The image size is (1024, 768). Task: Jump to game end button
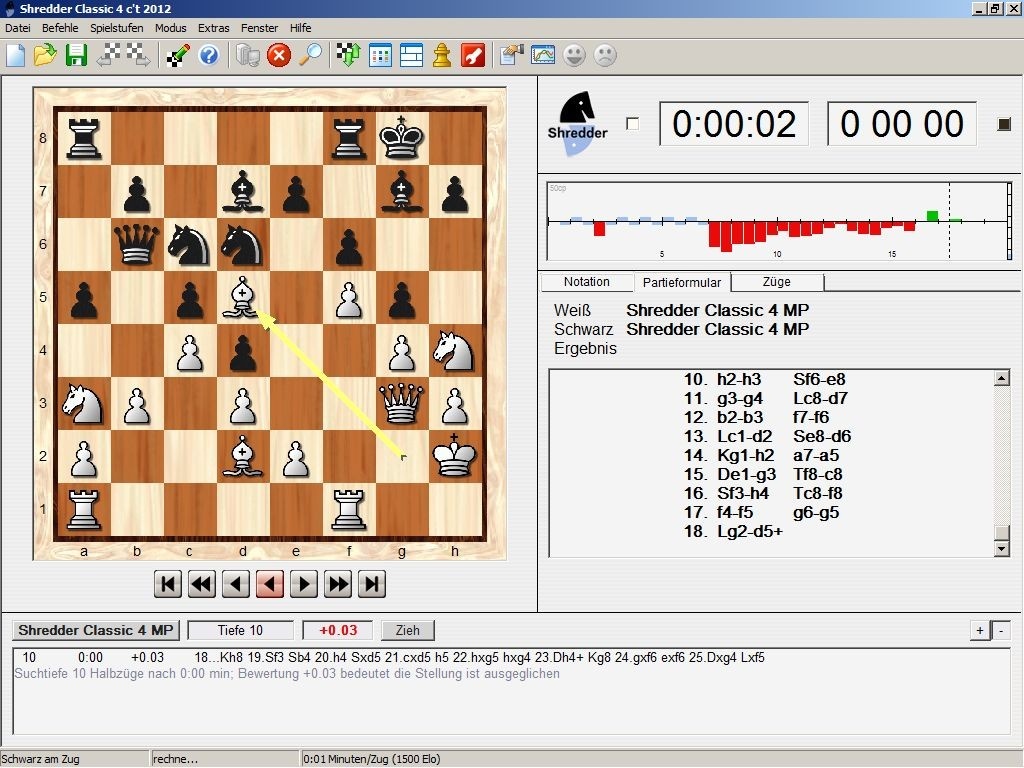(x=372, y=584)
